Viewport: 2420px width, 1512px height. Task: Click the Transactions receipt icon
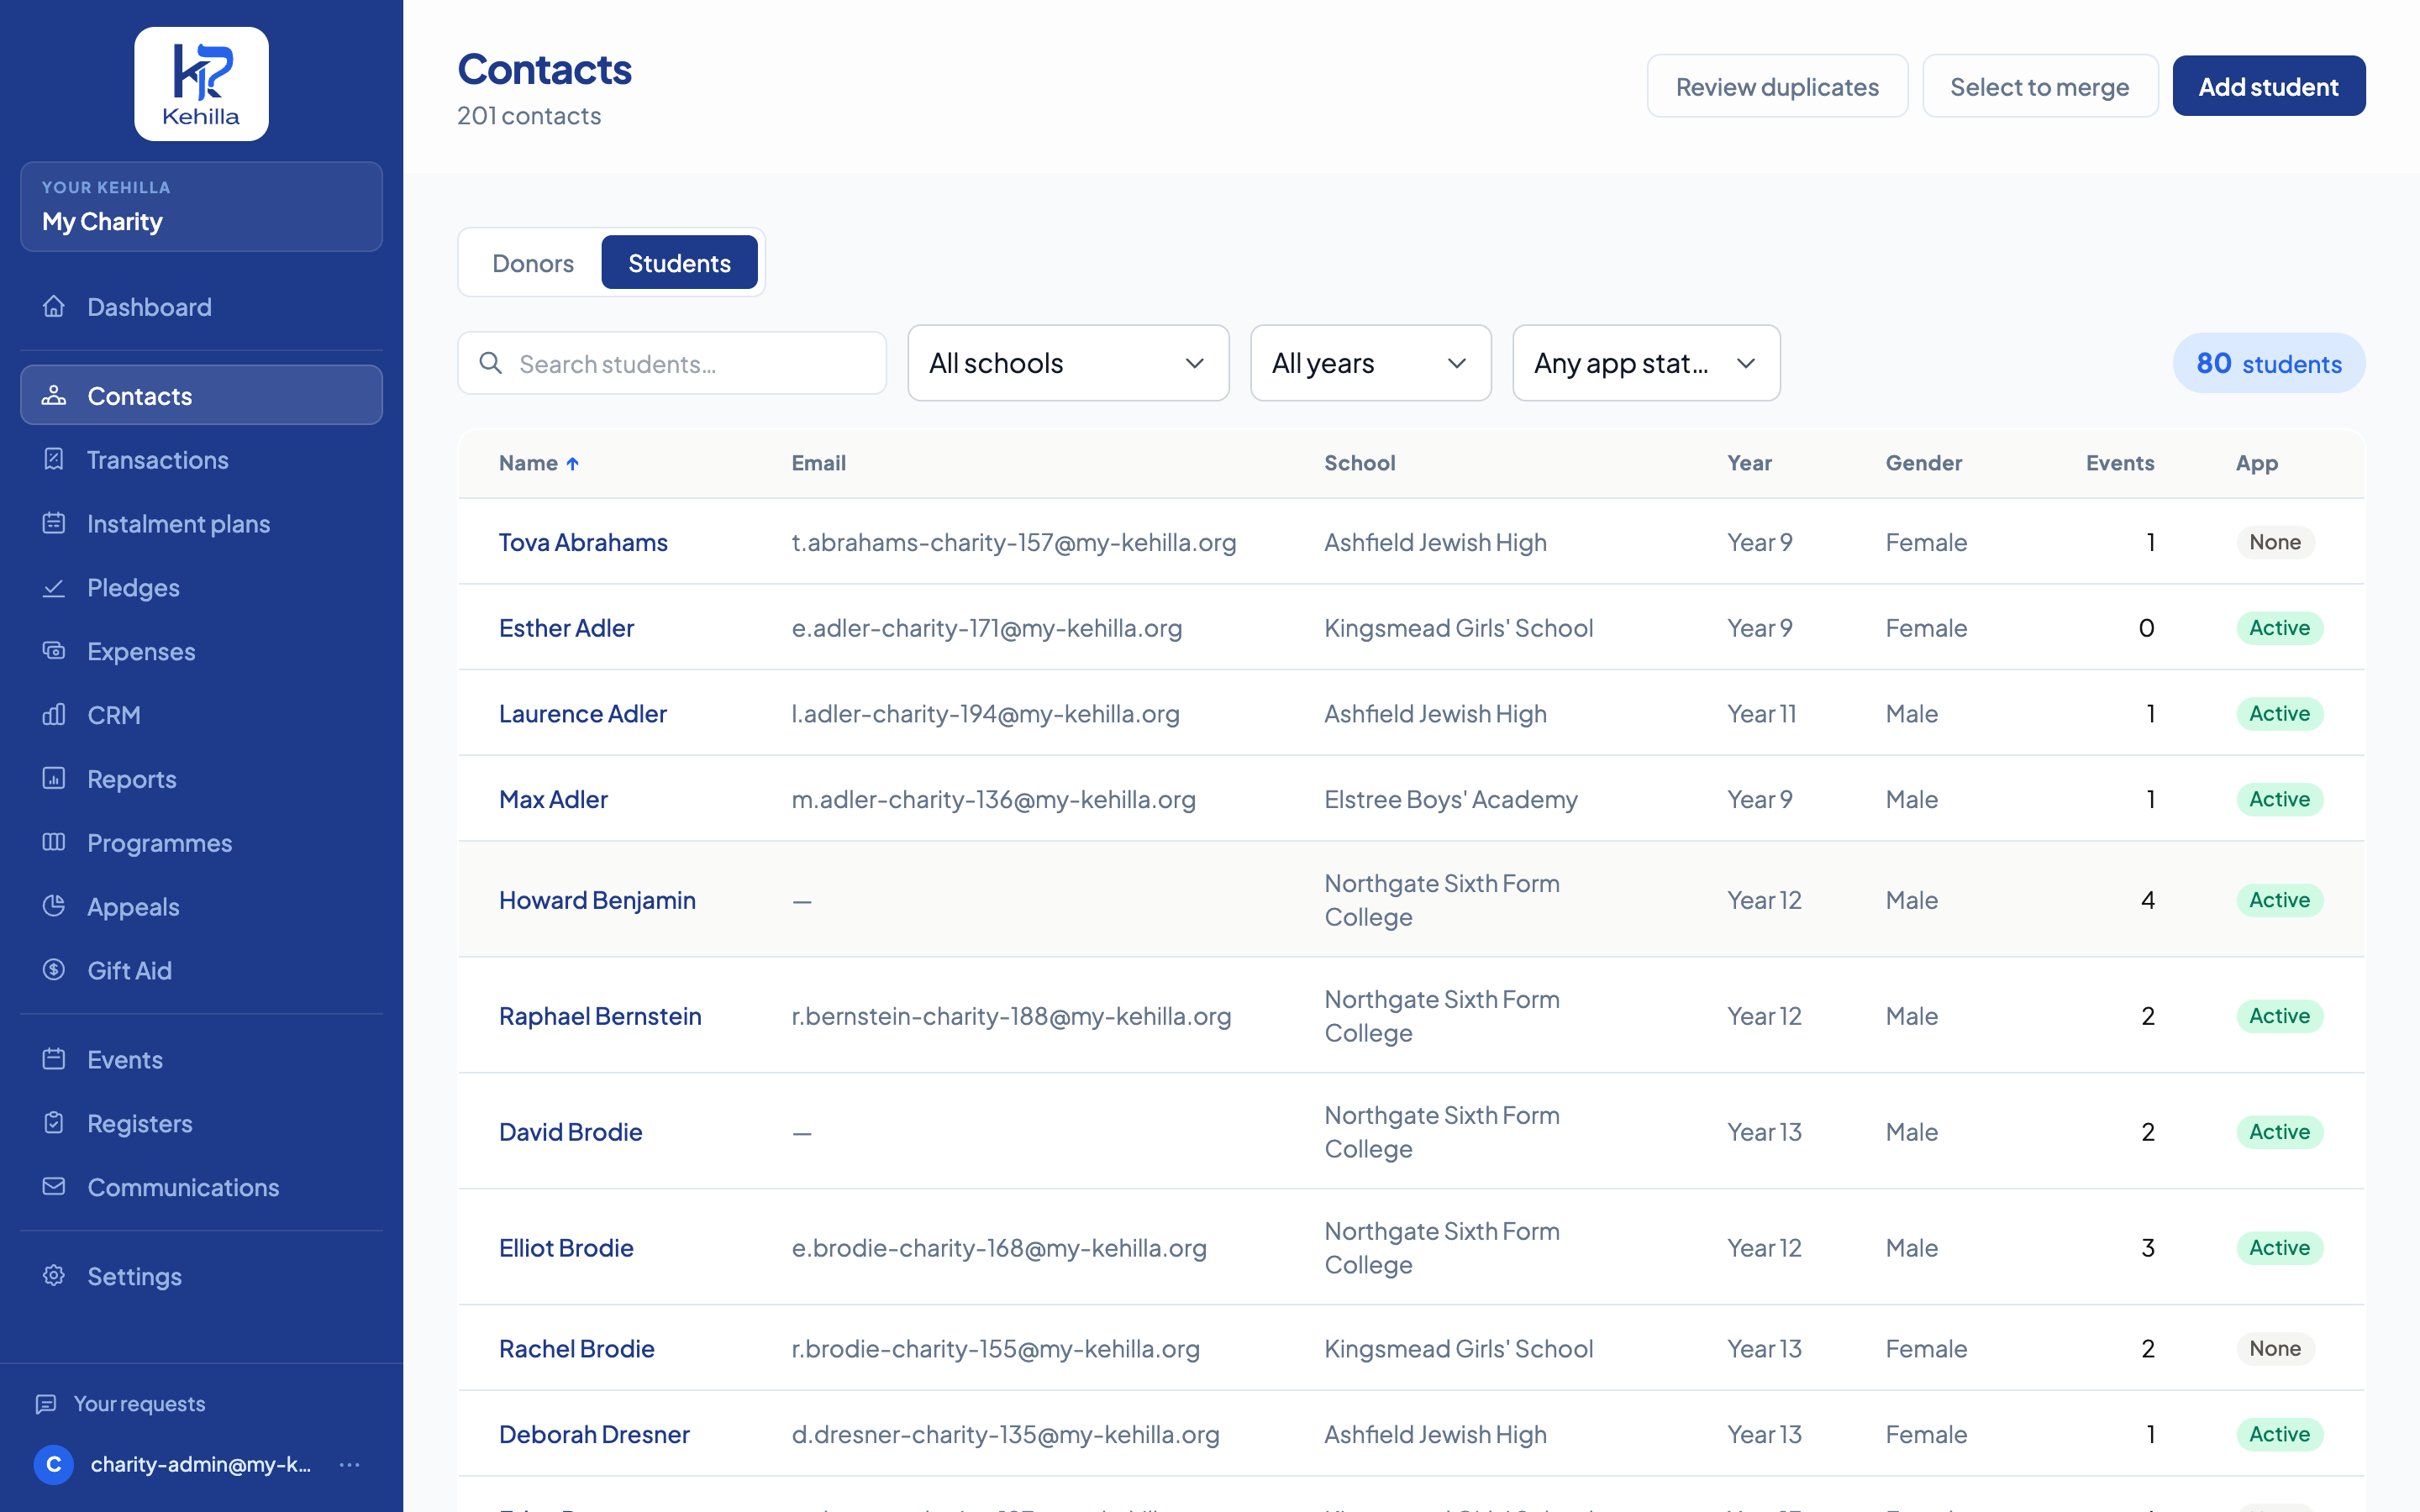click(54, 459)
